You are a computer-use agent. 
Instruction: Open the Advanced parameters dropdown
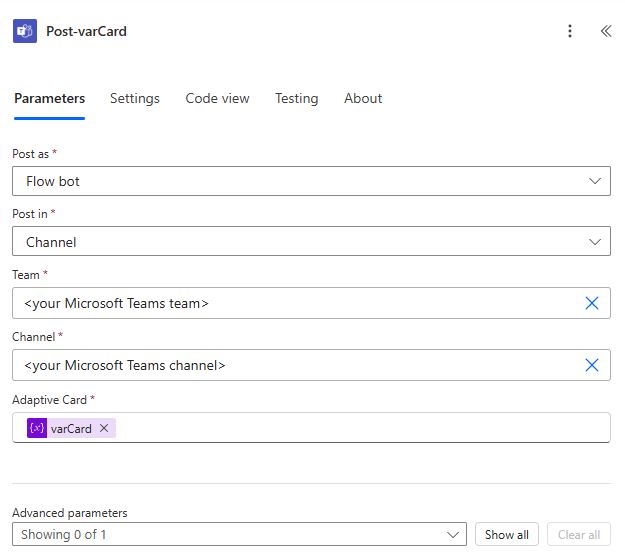click(x=239, y=534)
